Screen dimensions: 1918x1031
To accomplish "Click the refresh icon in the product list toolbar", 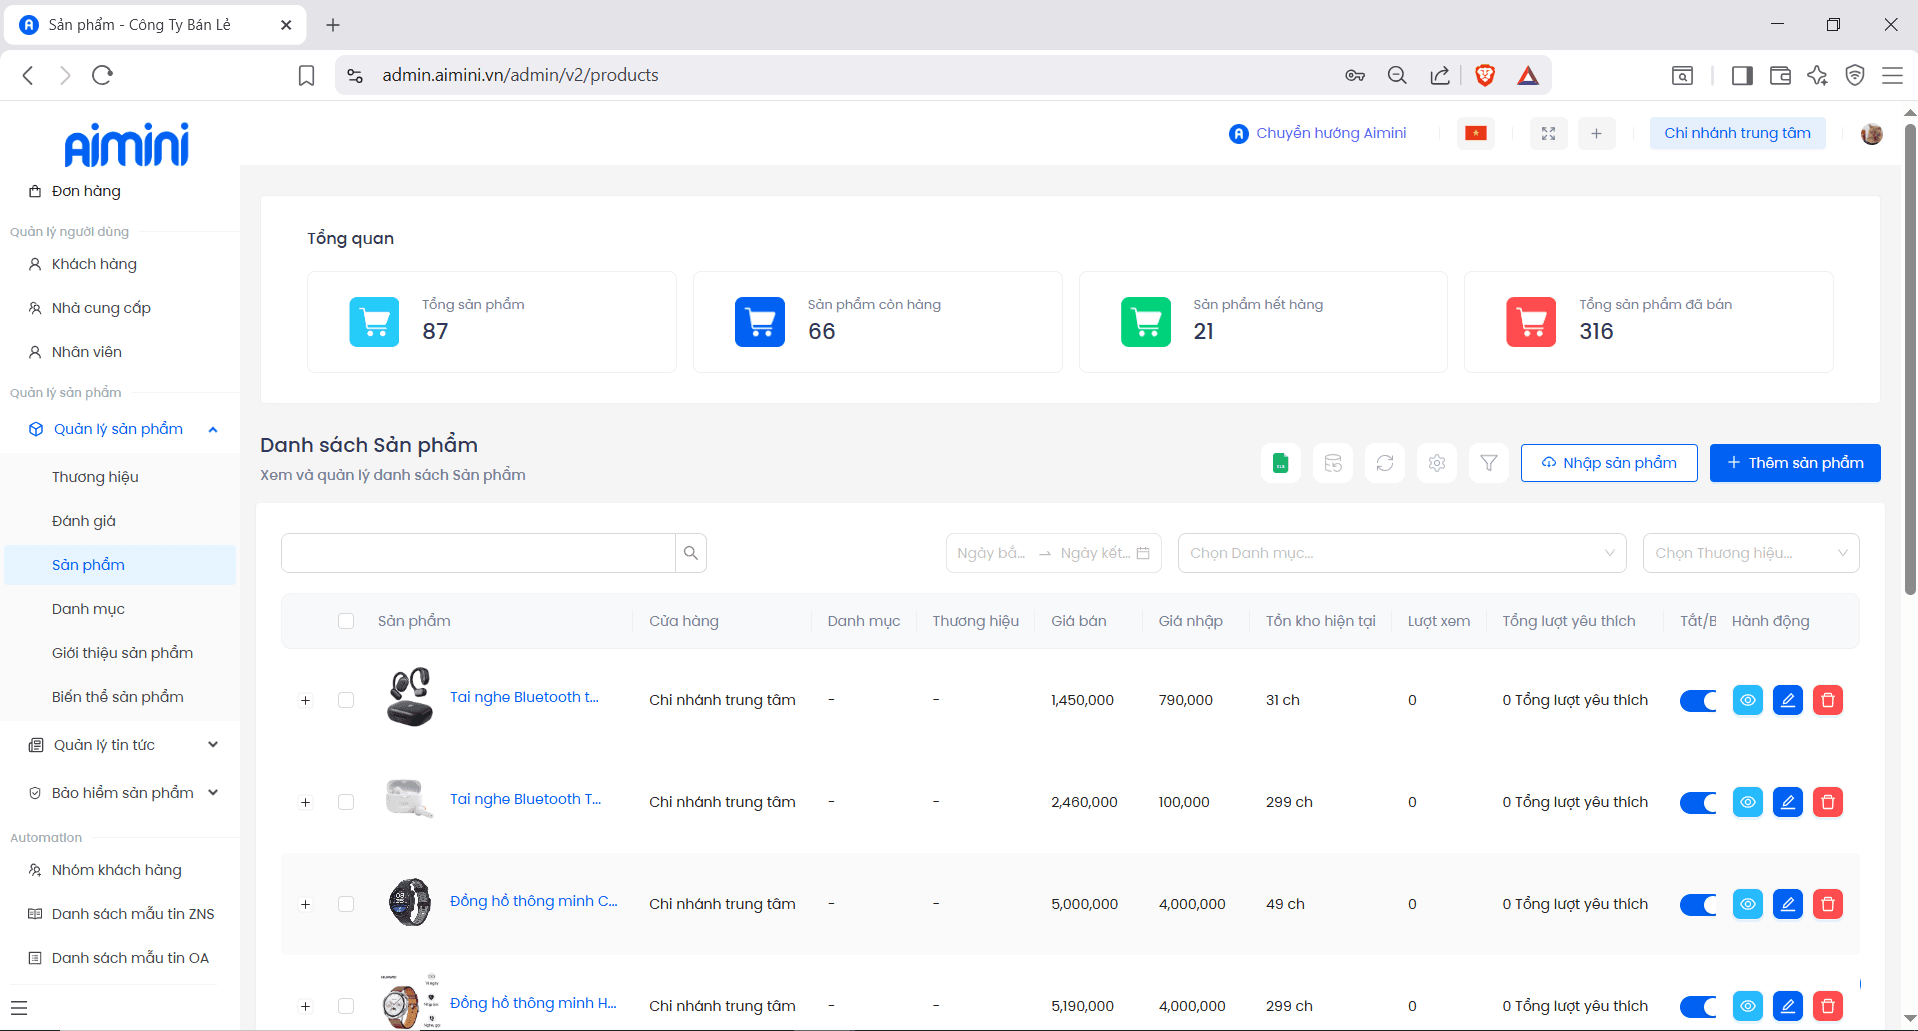I will click(x=1385, y=463).
